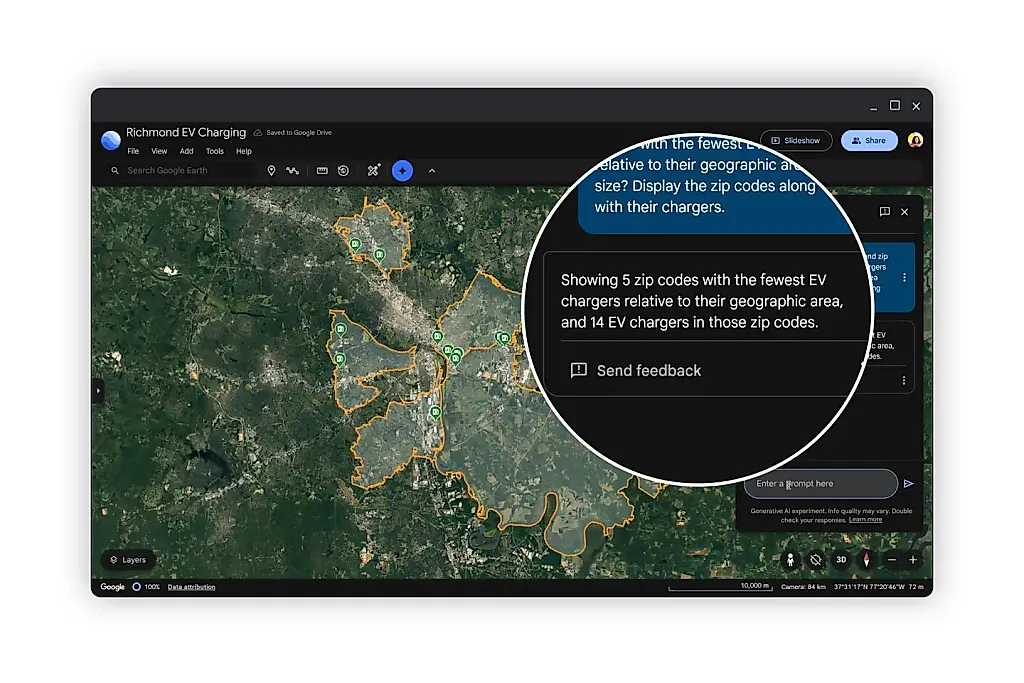This screenshot has width=1024, height=683.
Task: Open the Tools menu
Action: click(215, 151)
